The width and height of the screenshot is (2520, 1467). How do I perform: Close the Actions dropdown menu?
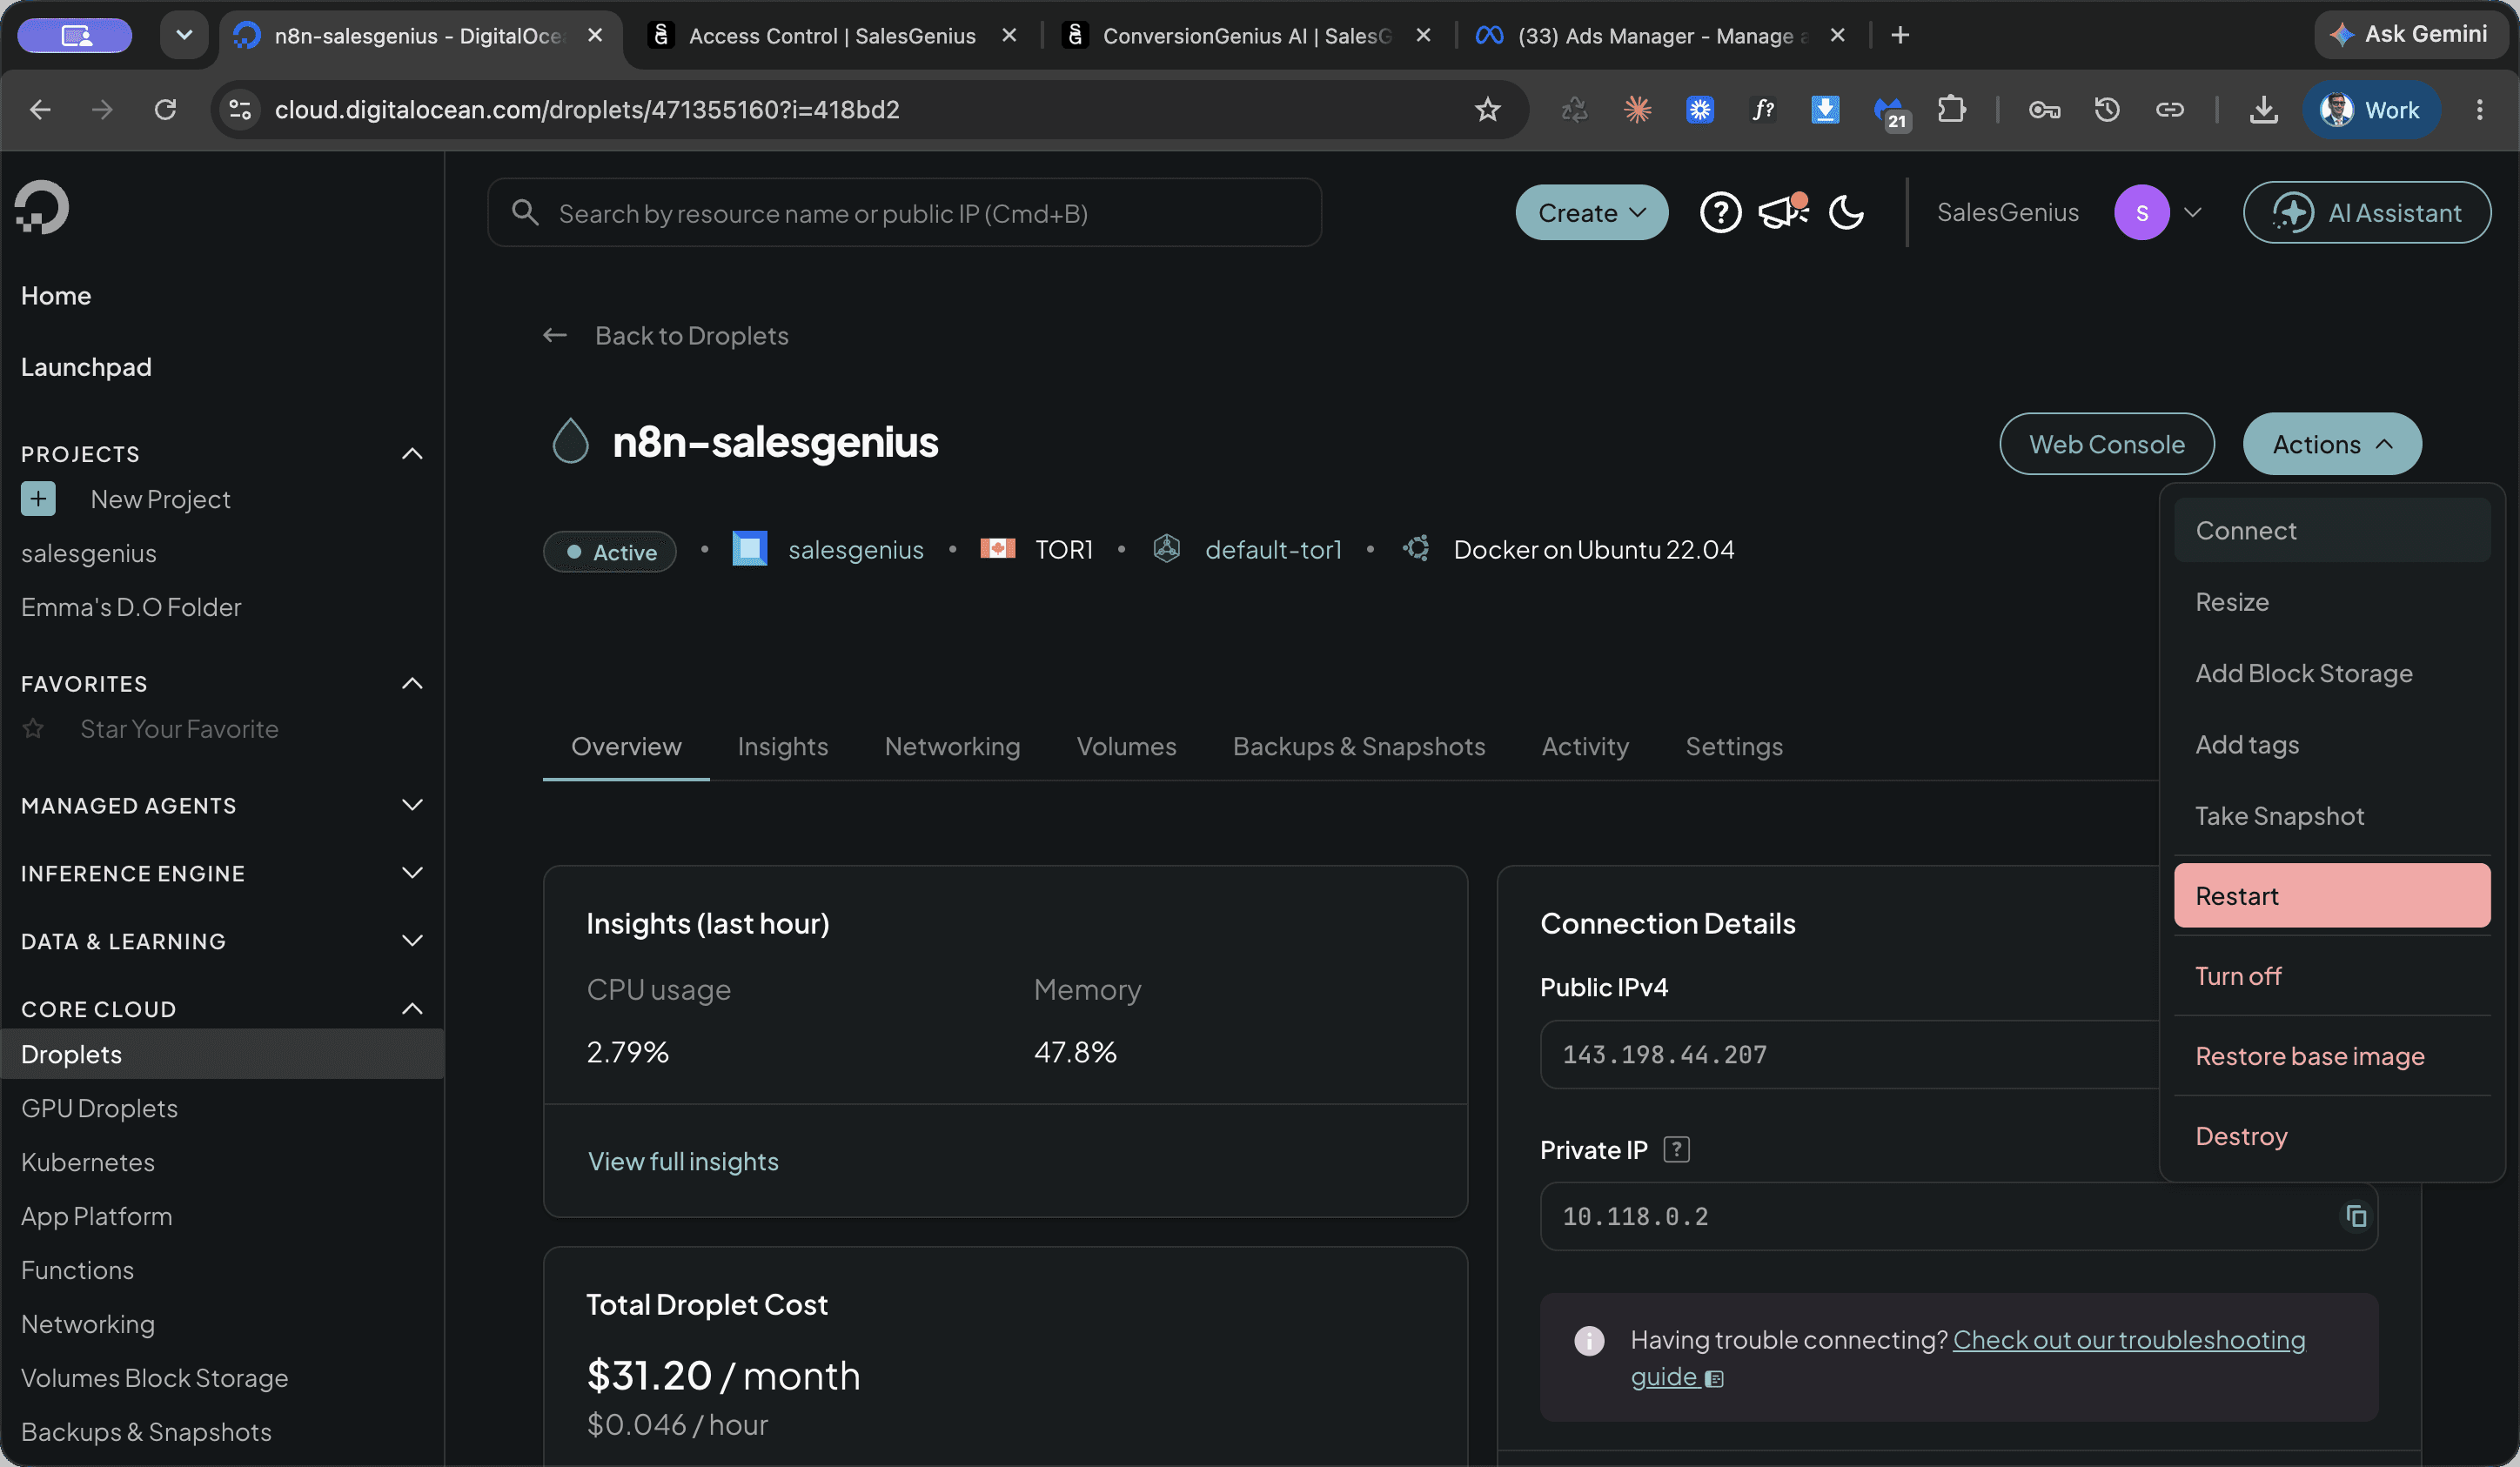[2332, 444]
